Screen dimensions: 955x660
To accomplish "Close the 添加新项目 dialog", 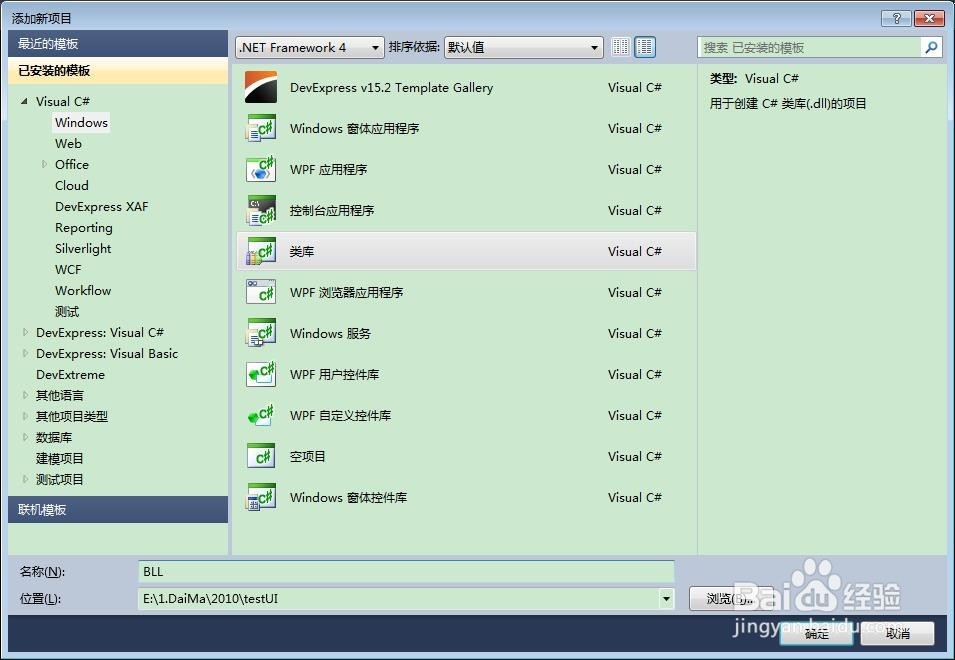I will [x=929, y=18].
